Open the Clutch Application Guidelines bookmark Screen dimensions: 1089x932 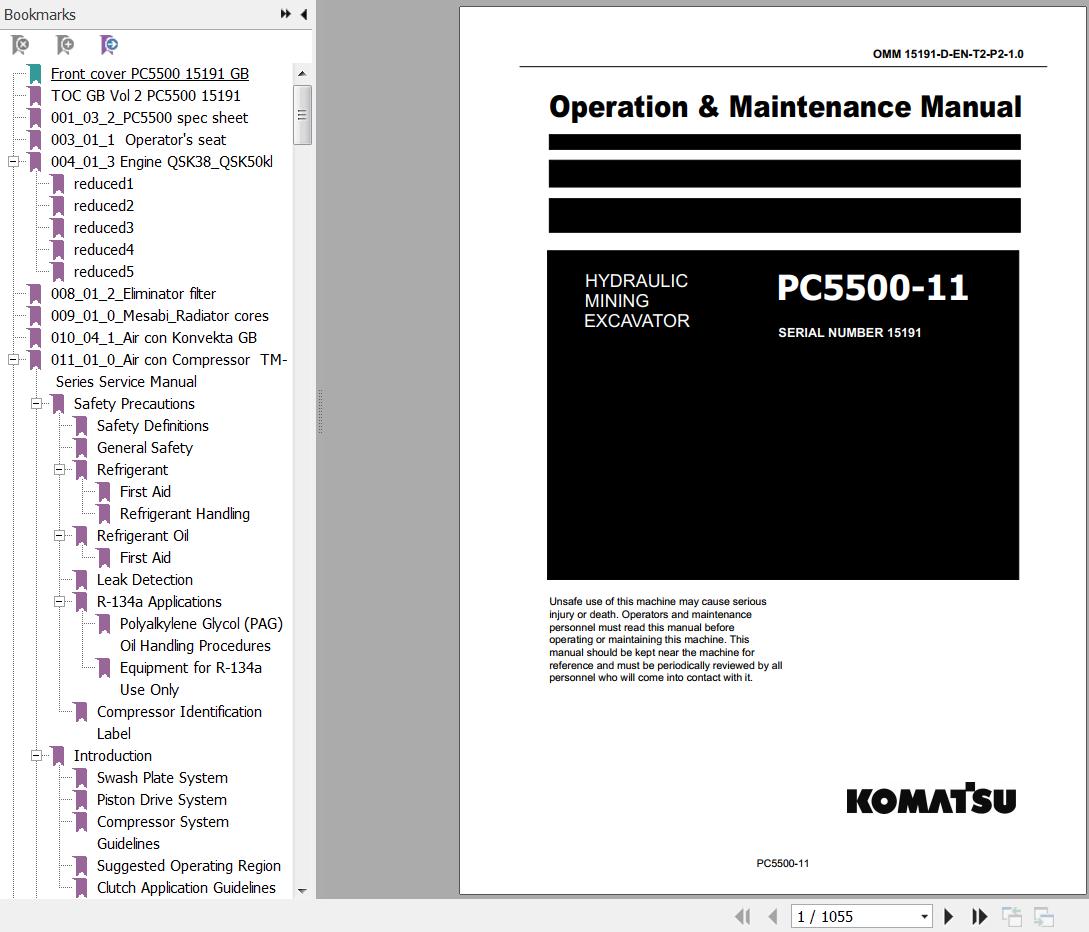[x=186, y=888]
